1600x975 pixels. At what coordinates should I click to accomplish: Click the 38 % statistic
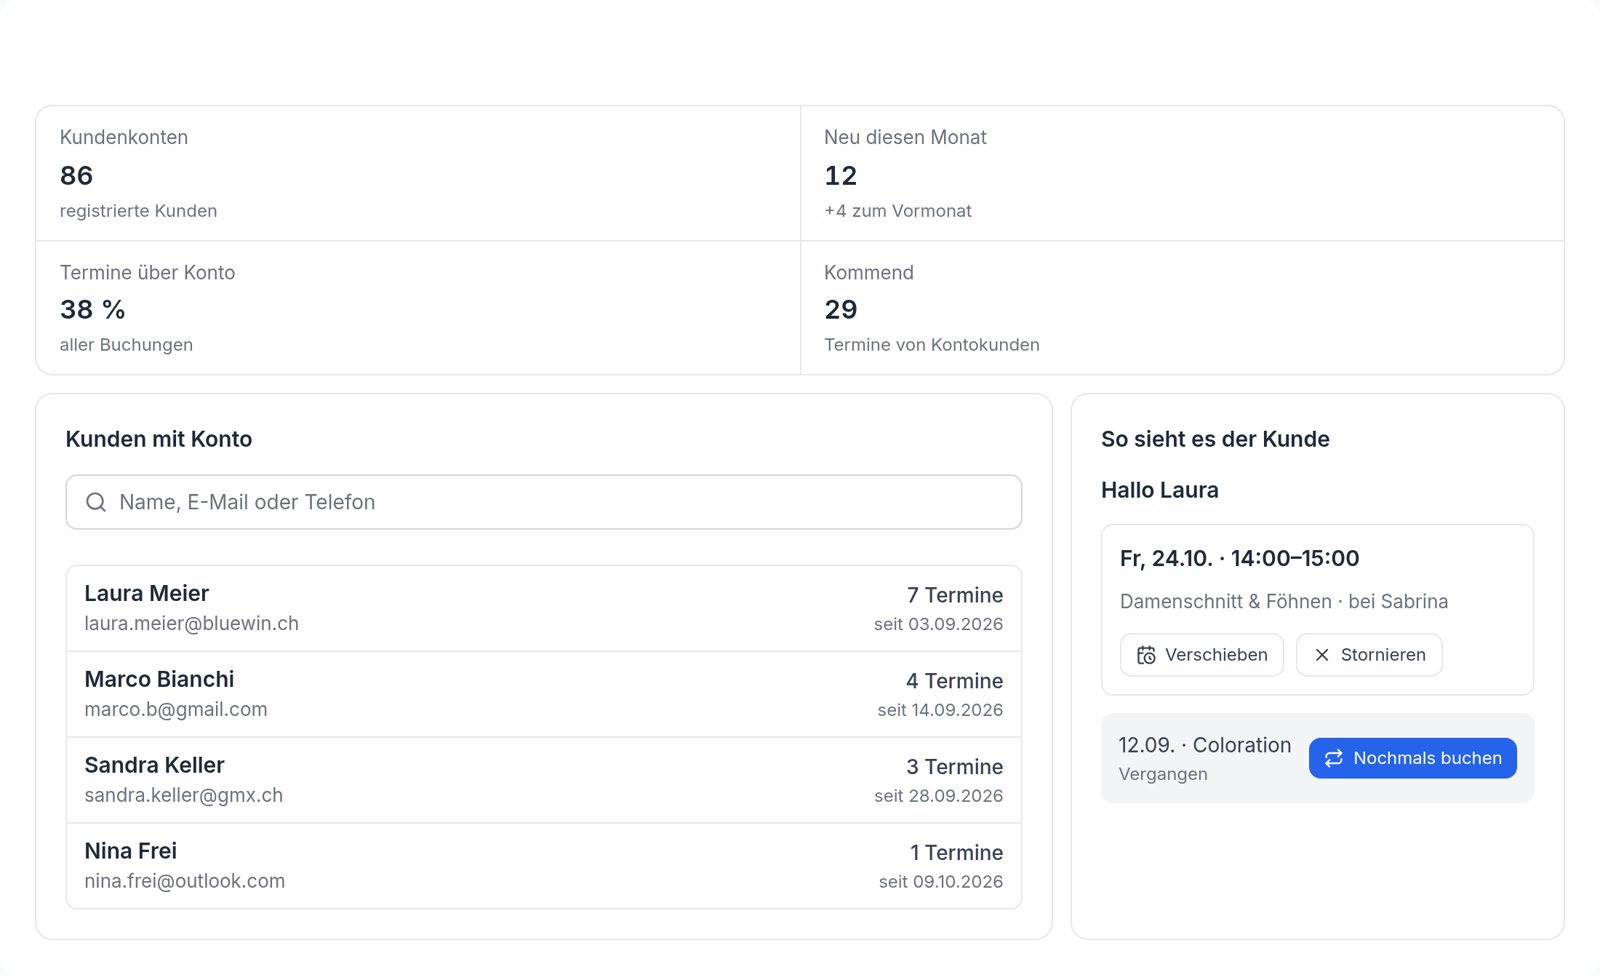click(93, 309)
